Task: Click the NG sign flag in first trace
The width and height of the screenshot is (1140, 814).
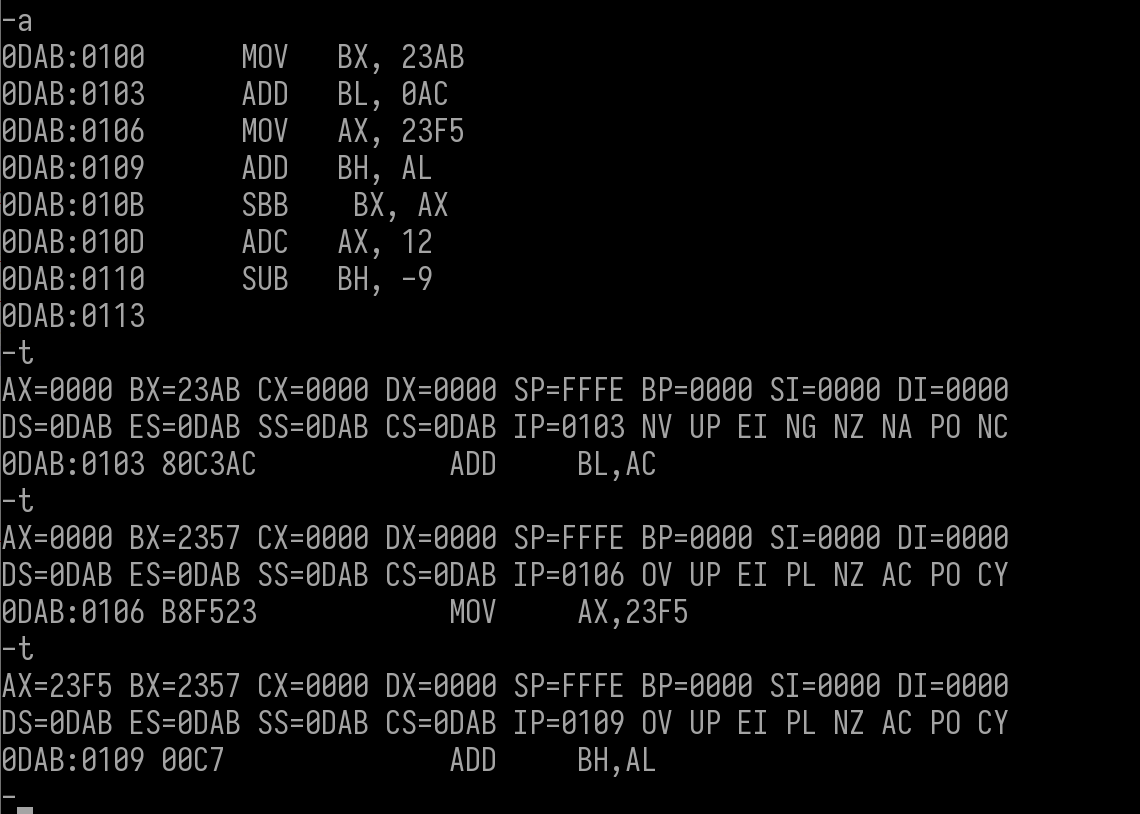Action: 800,427
